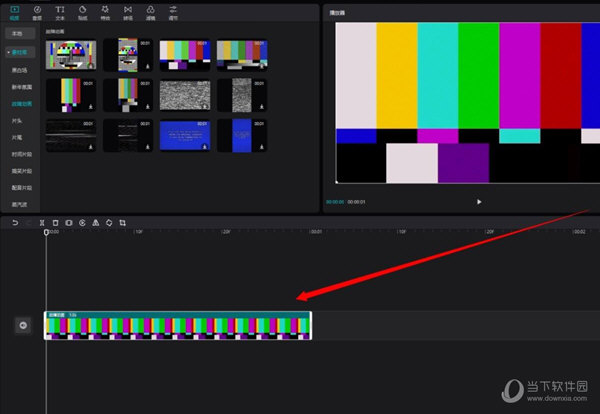Screen dimensions: 600x414
Task: Open the Stickers tab icon
Action: [x=83, y=12]
